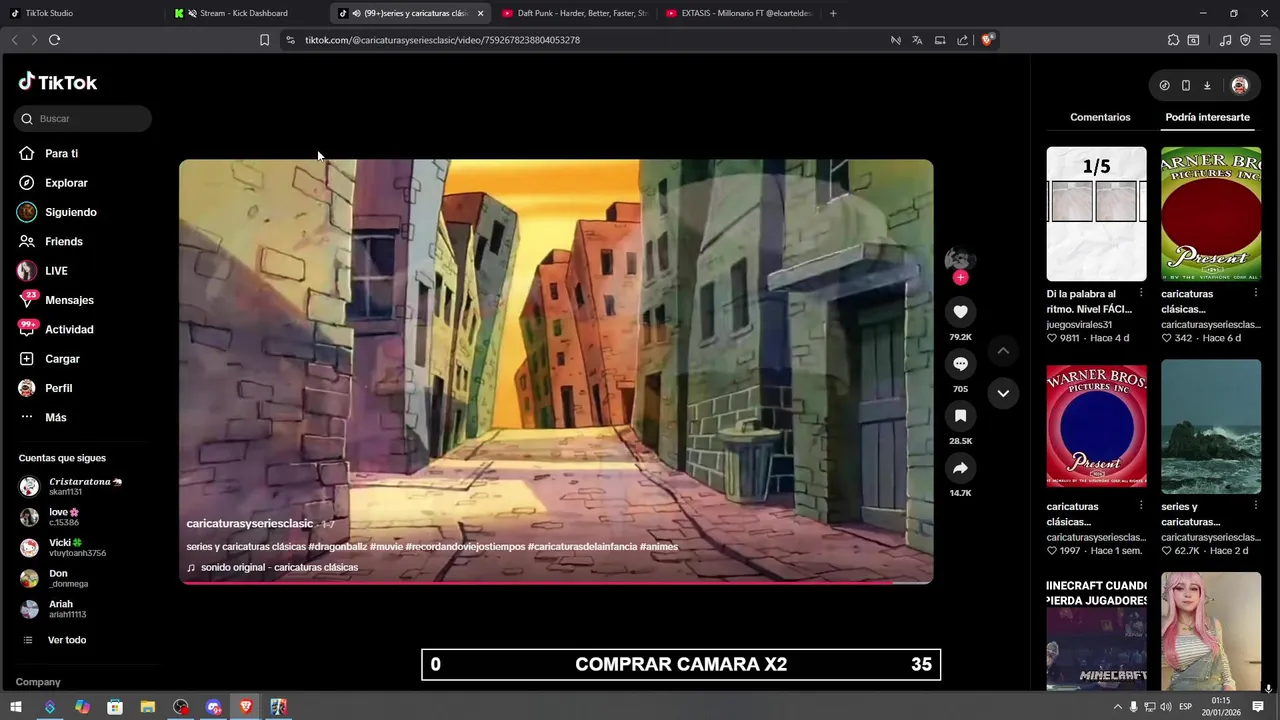Click download desktop app icon
The height and width of the screenshot is (720, 1280).
1207,86
